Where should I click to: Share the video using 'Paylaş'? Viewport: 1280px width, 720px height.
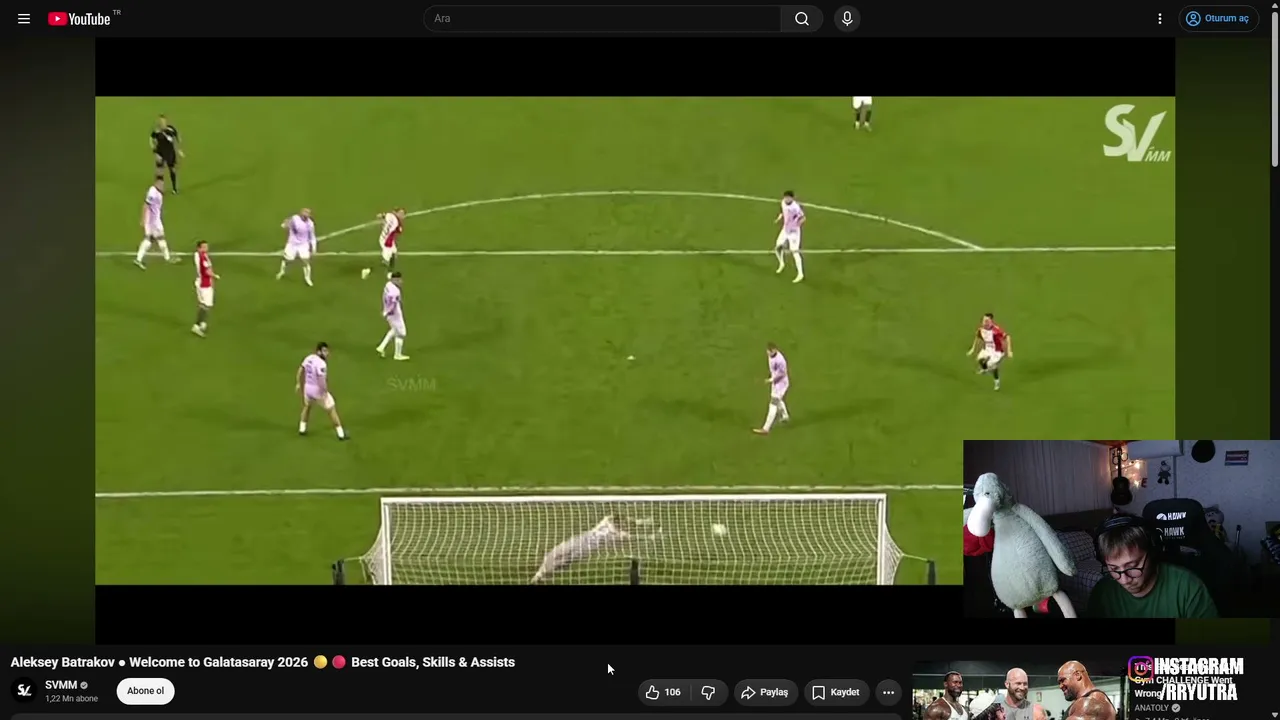[x=765, y=692]
